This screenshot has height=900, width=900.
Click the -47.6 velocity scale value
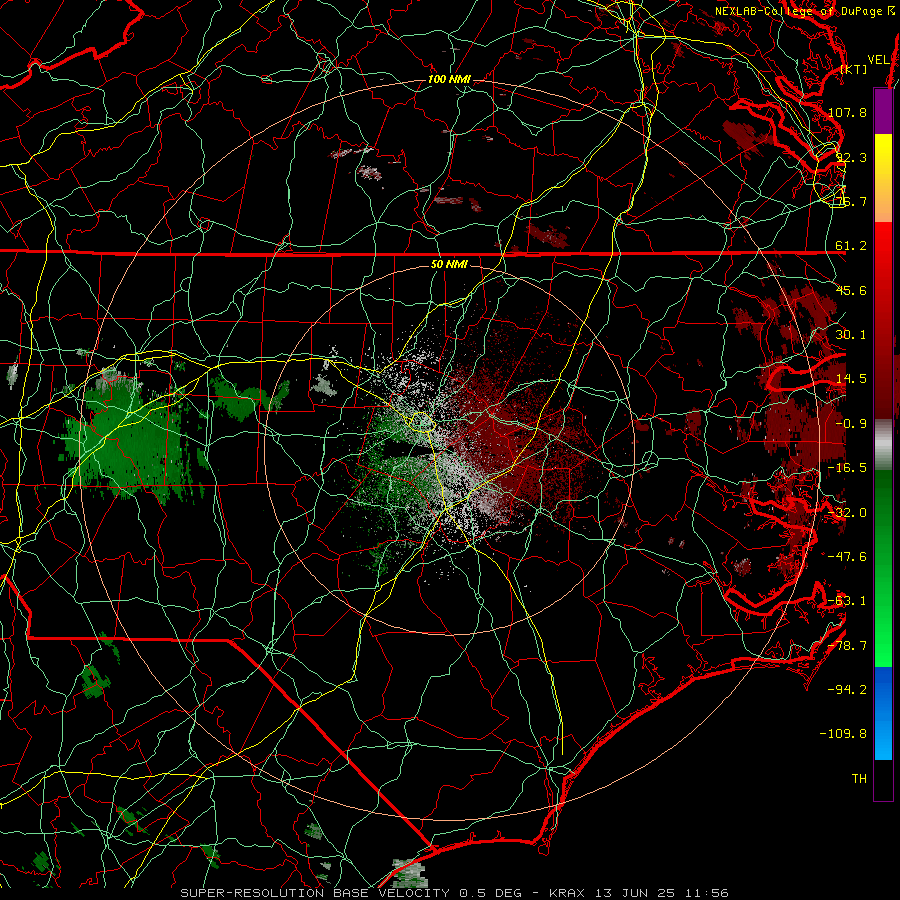[847, 557]
